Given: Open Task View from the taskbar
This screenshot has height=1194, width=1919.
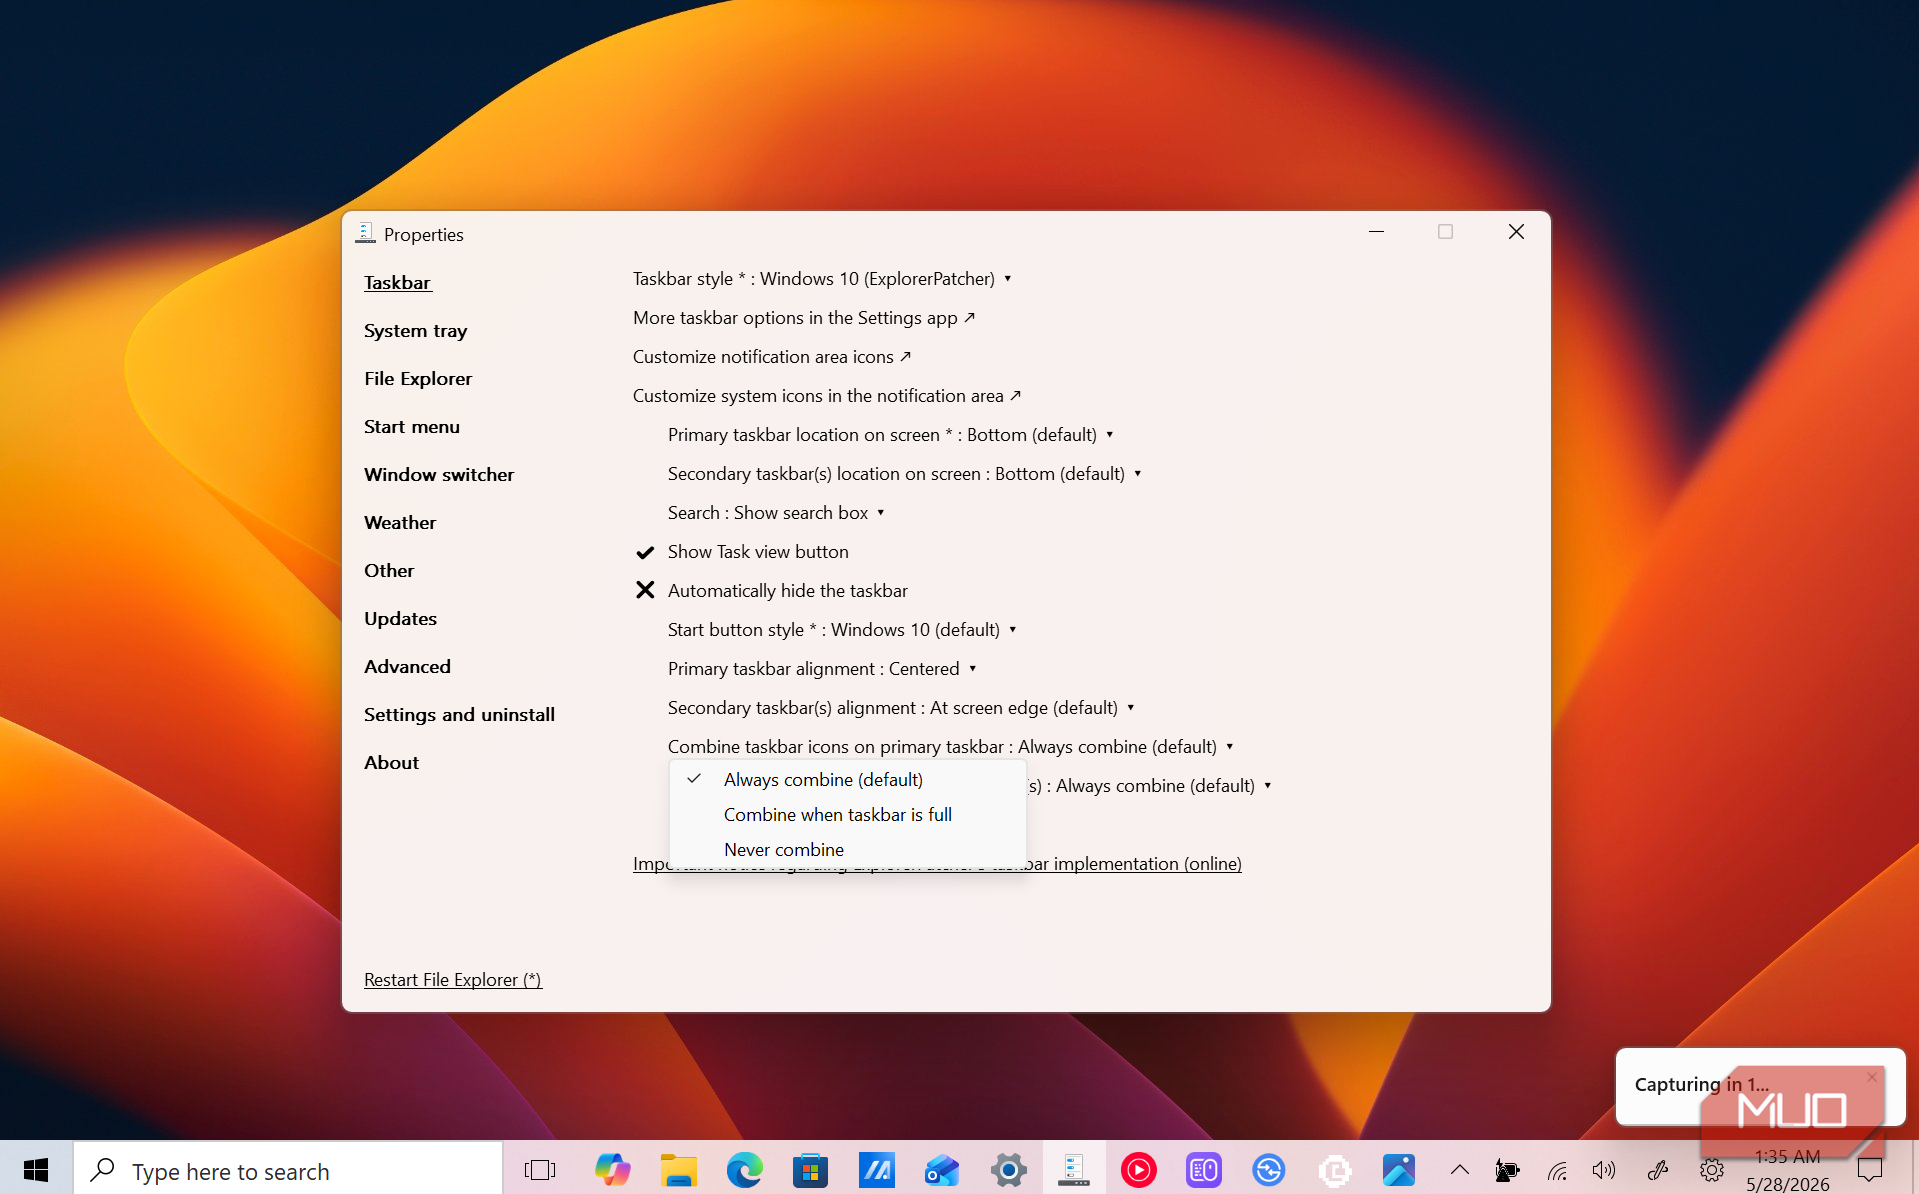Looking at the screenshot, I should click(539, 1169).
